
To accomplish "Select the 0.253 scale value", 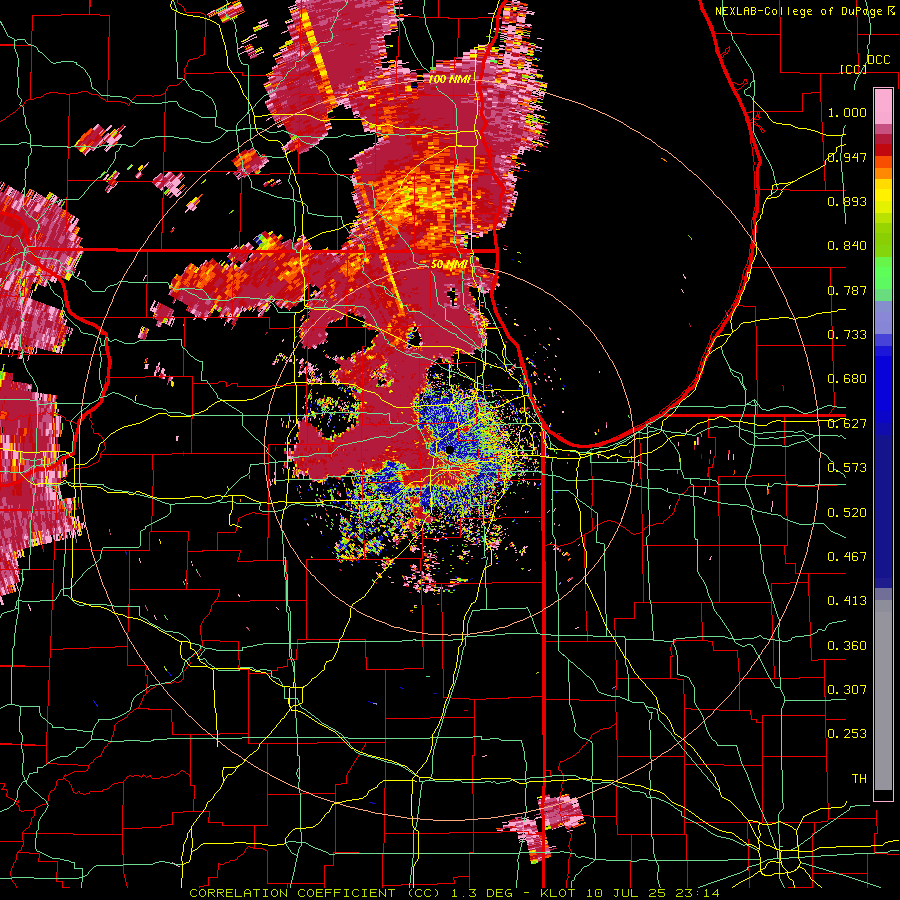I will [847, 734].
